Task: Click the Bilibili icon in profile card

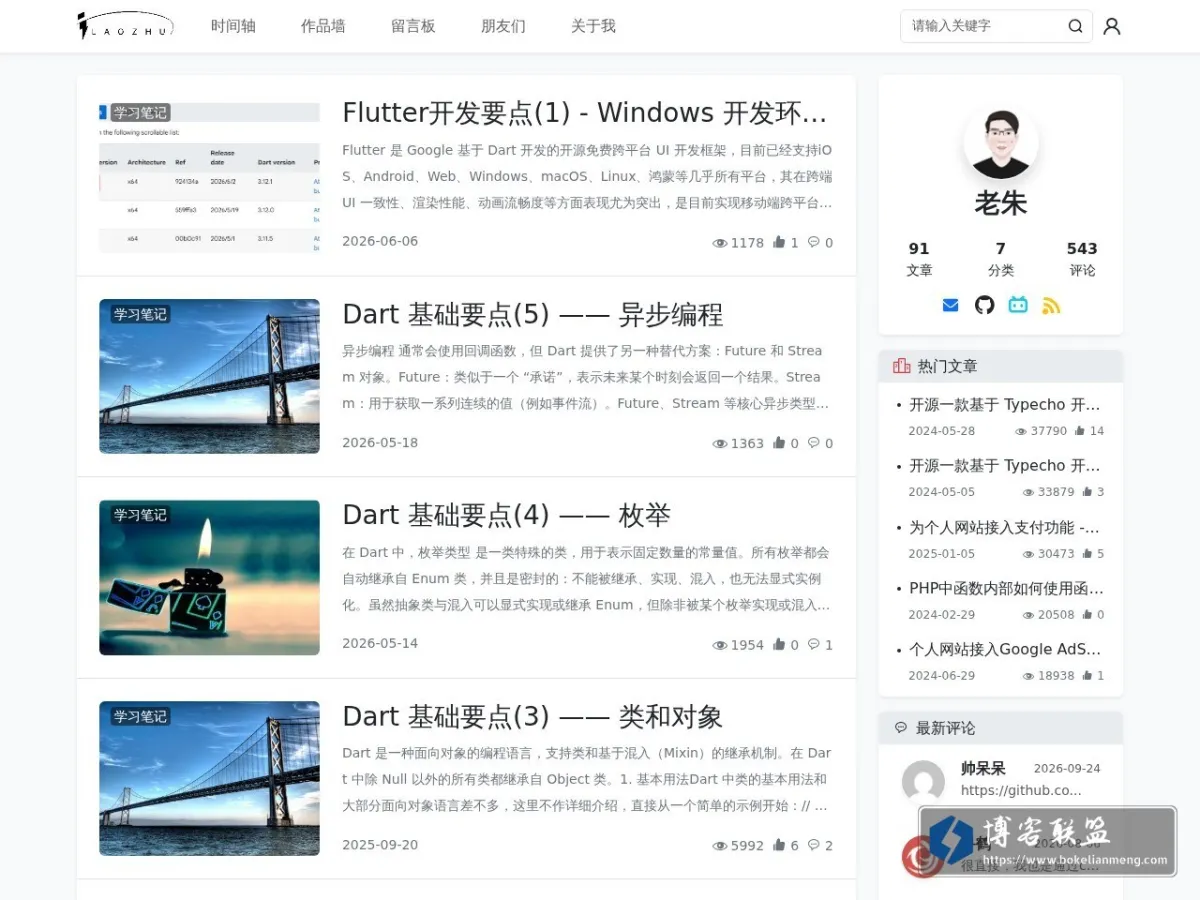Action: click(1018, 305)
